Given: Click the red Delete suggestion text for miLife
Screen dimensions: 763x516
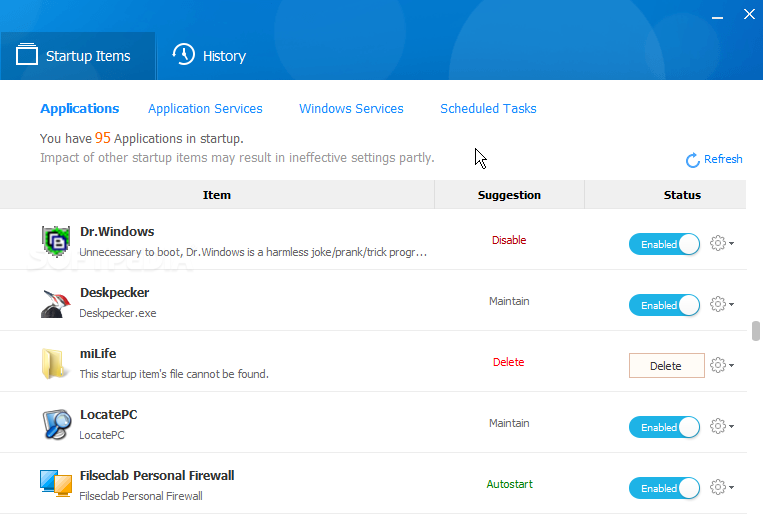Looking at the screenshot, I should tap(509, 362).
